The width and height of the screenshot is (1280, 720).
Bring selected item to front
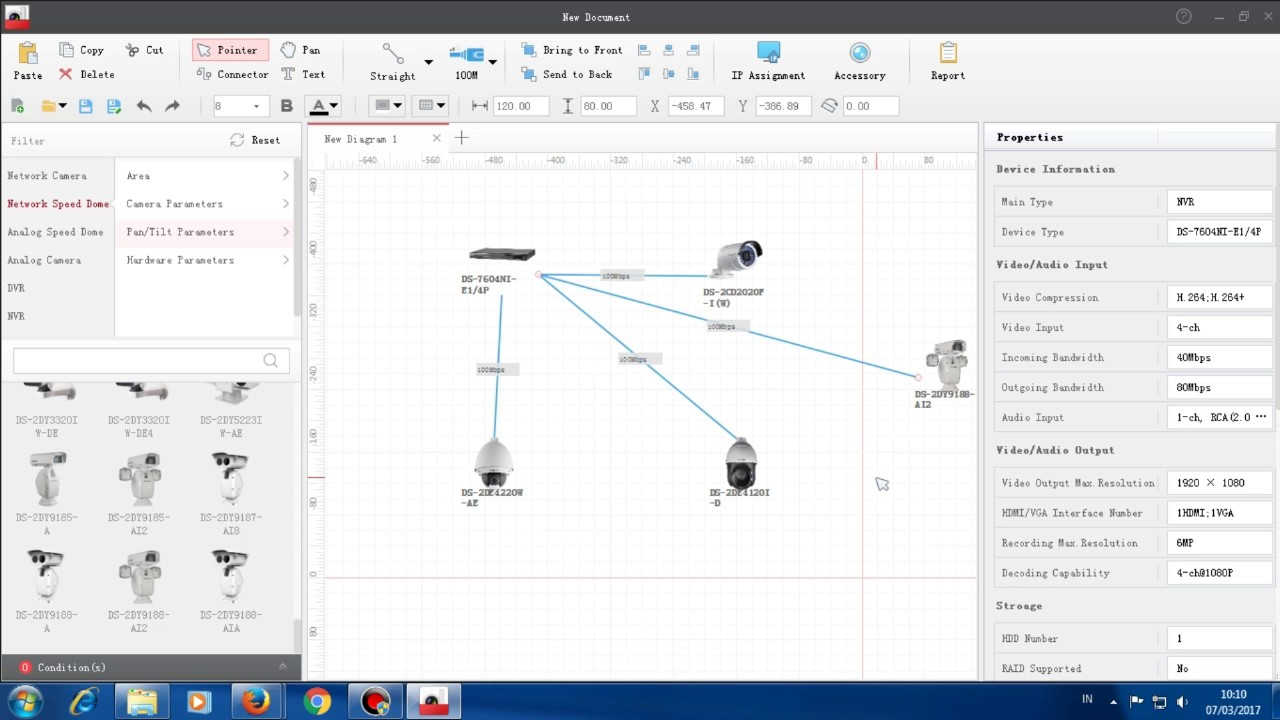pos(571,50)
